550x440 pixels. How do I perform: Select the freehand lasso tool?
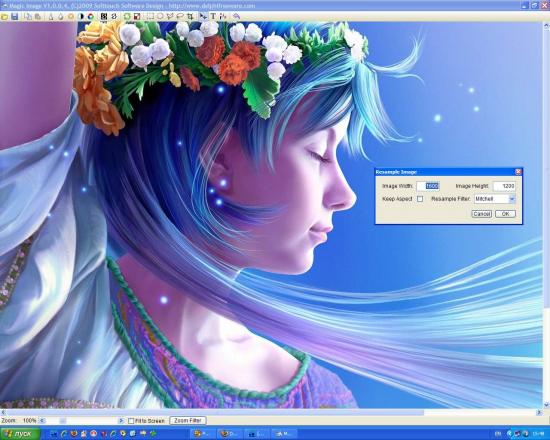180,16
